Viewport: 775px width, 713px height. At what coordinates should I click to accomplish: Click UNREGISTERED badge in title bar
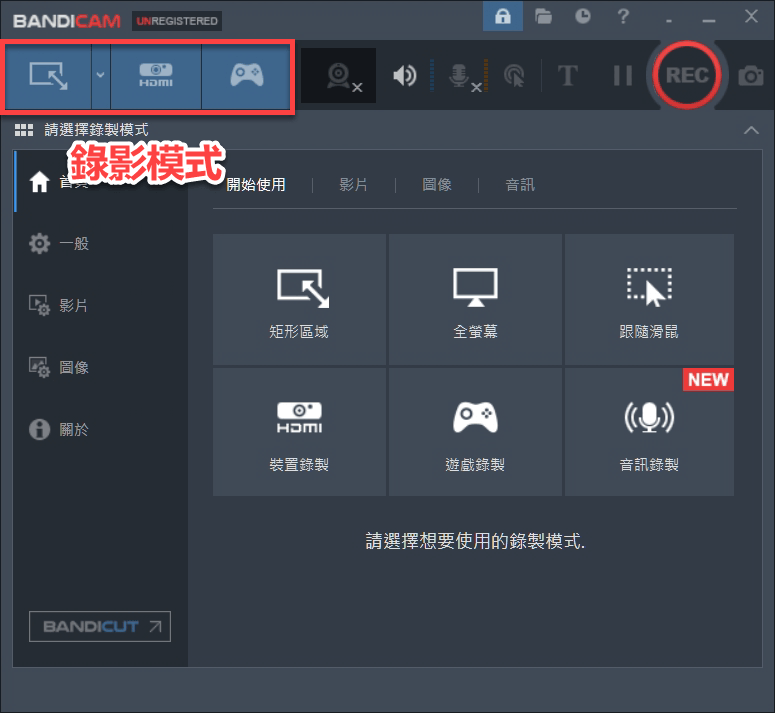point(177,21)
